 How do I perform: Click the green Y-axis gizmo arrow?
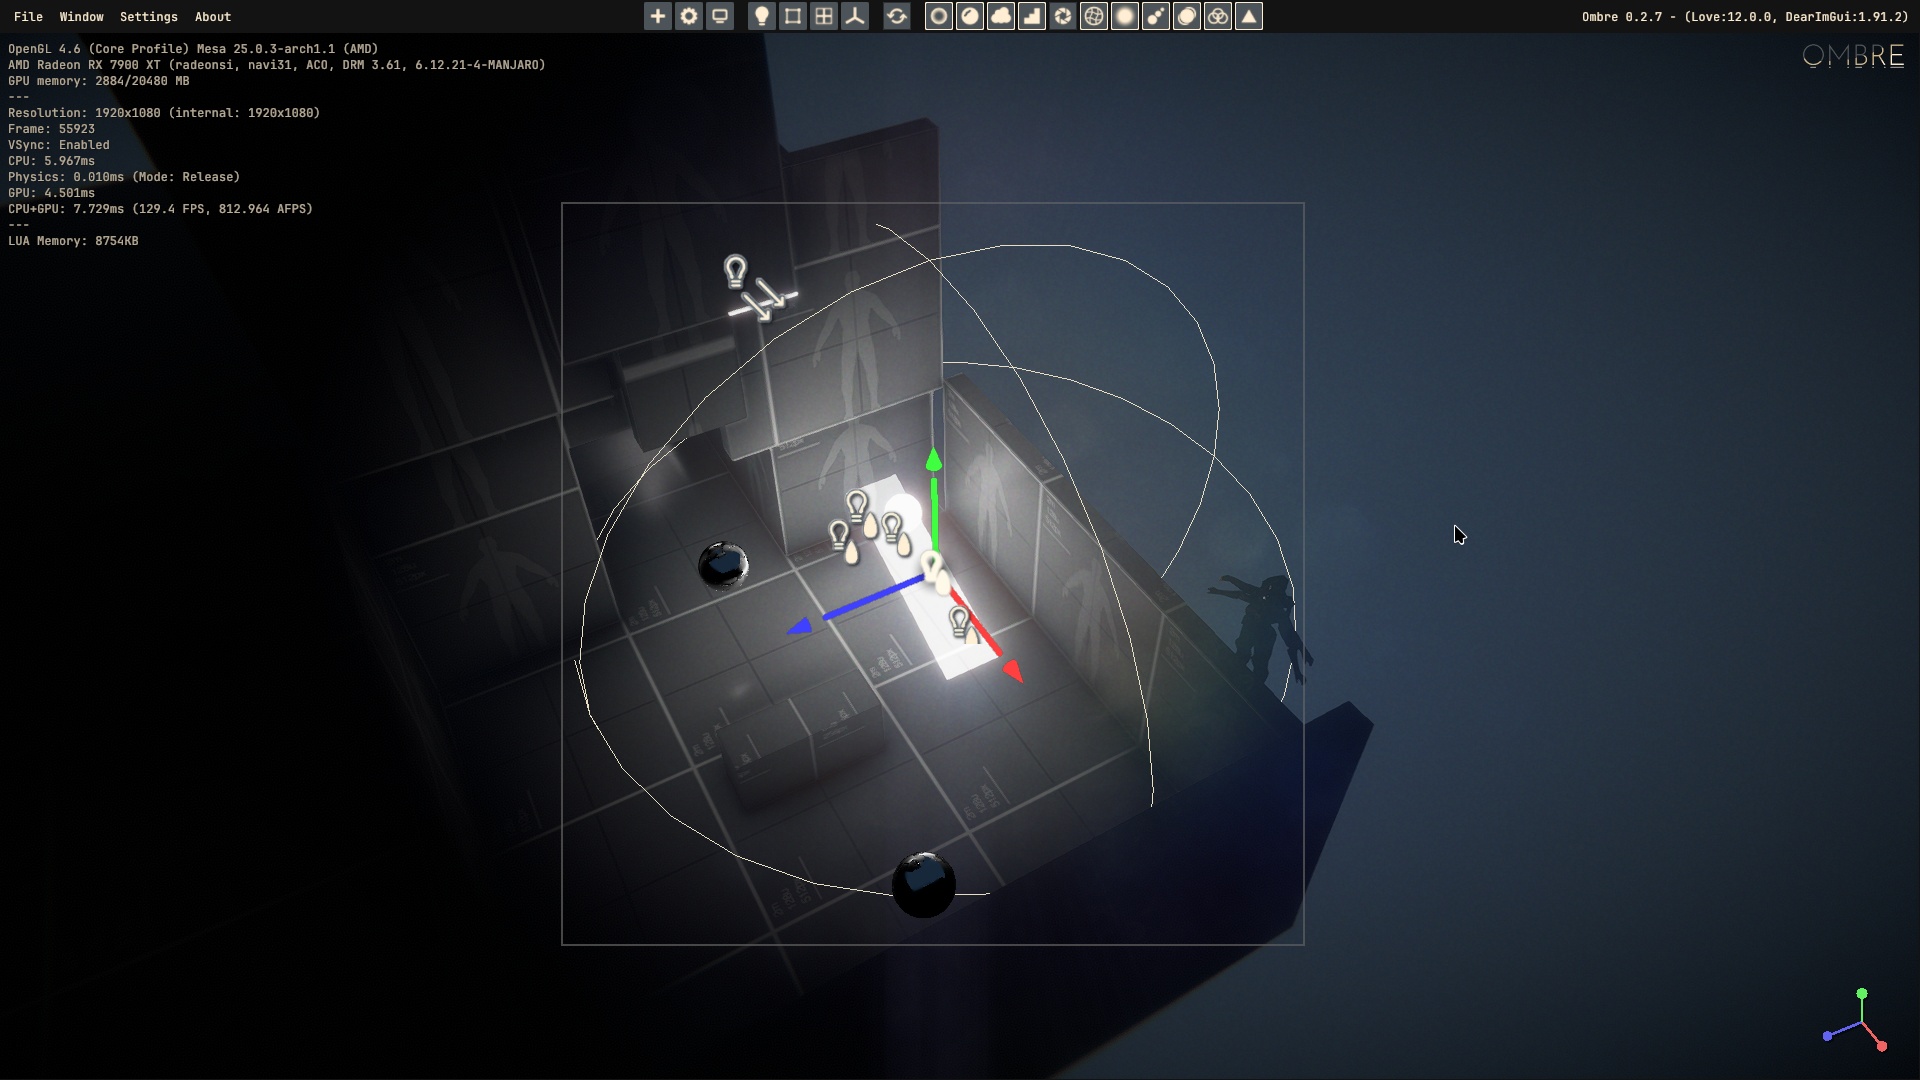pyautogui.click(x=934, y=461)
